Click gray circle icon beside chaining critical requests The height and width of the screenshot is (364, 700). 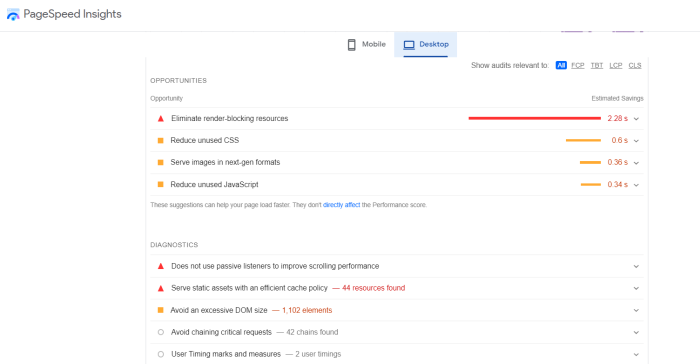click(x=161, y=332)
